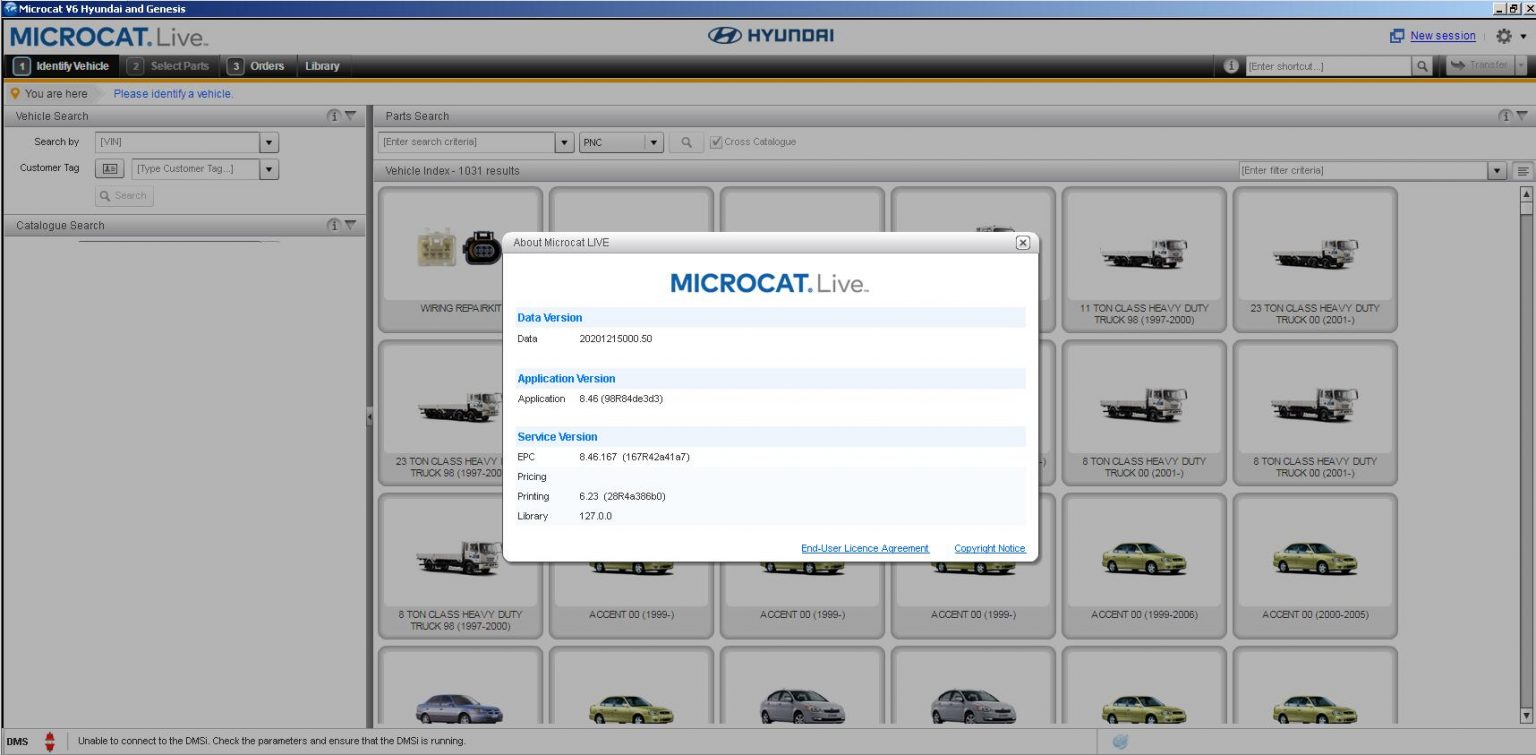This screenshot has width=1536, height=755.
Task: Switch to the Library tab
Action: pyautogui.click(x=322, y=66)
